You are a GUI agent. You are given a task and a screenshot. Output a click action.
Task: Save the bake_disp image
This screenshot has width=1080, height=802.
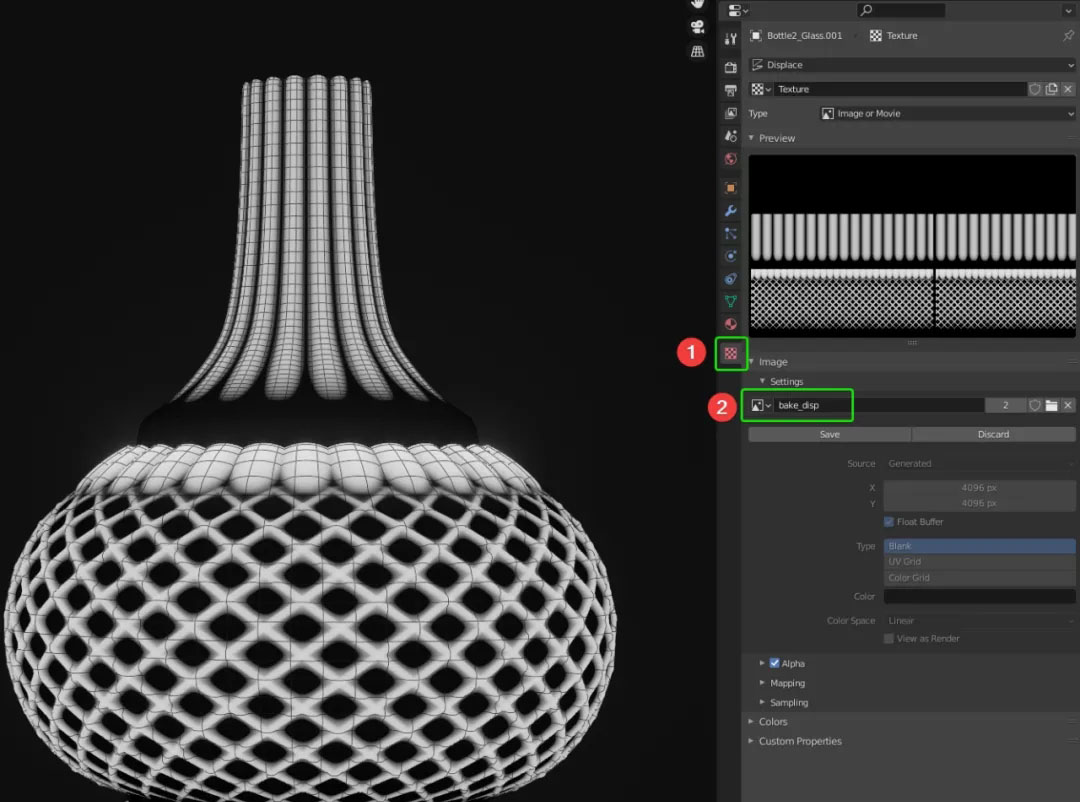pyautogui.click(x=829, y=434)
